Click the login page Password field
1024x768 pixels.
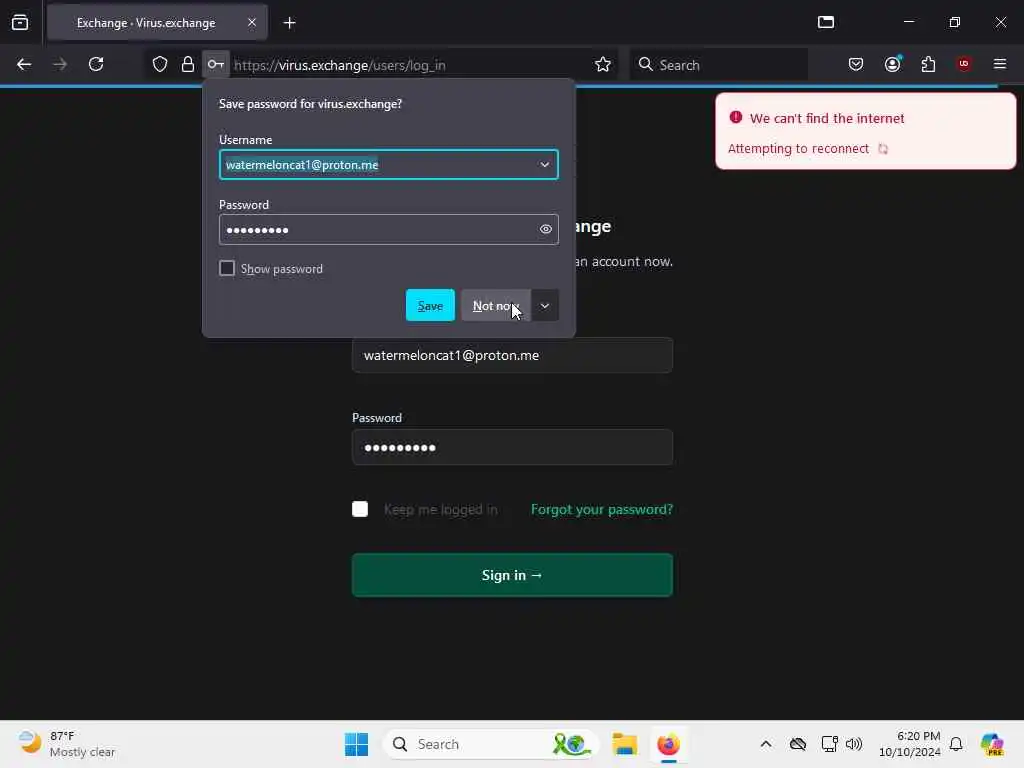point(512,447)
